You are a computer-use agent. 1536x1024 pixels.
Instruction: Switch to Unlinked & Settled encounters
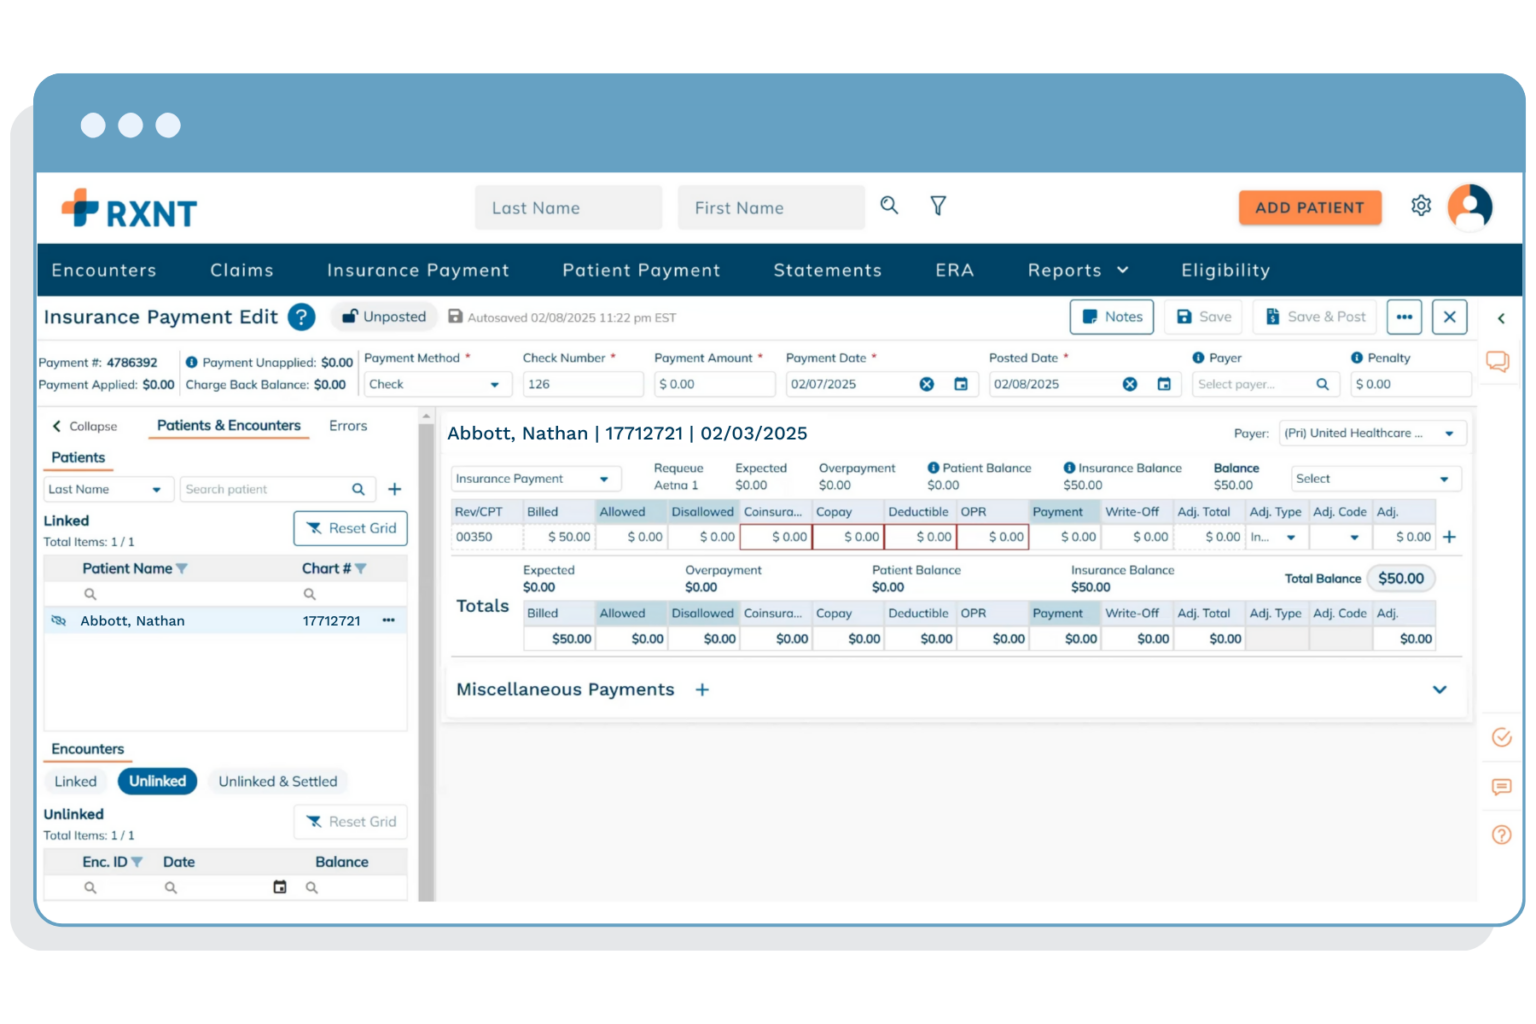pyautogui.click(x=277, y=781)
